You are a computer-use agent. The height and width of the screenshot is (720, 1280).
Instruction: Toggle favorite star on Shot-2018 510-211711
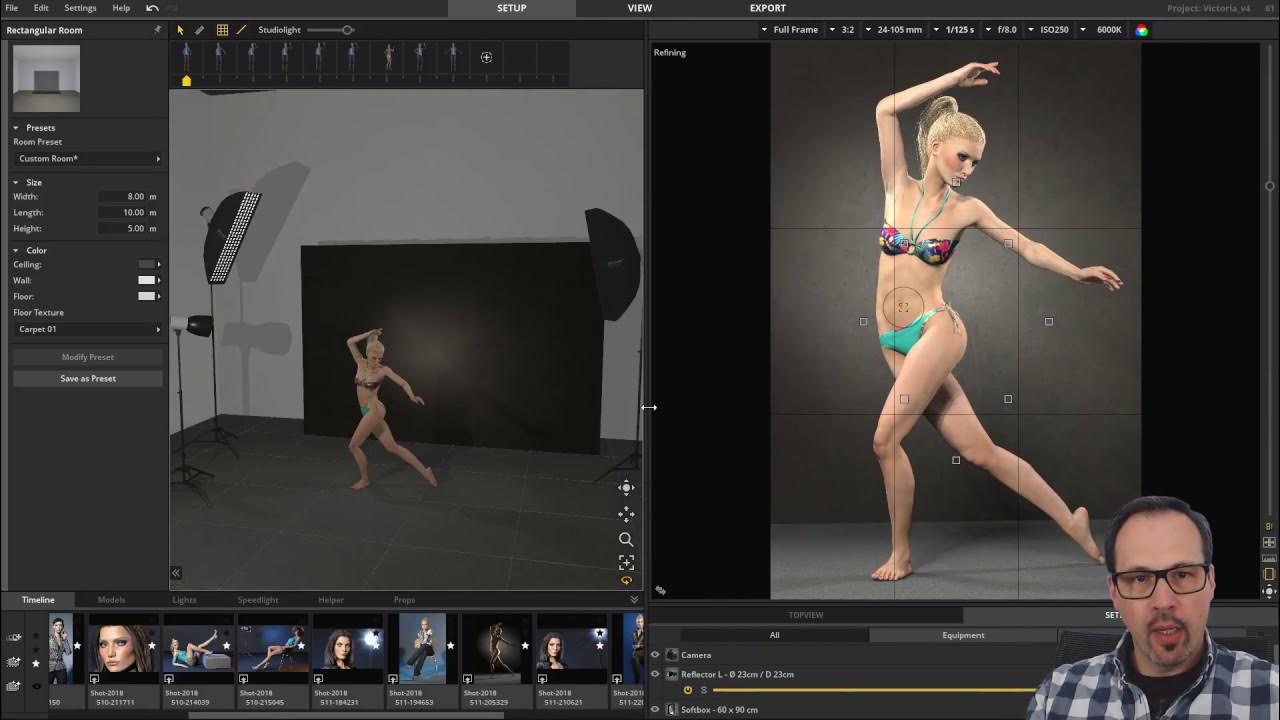[x=152, y=646]
